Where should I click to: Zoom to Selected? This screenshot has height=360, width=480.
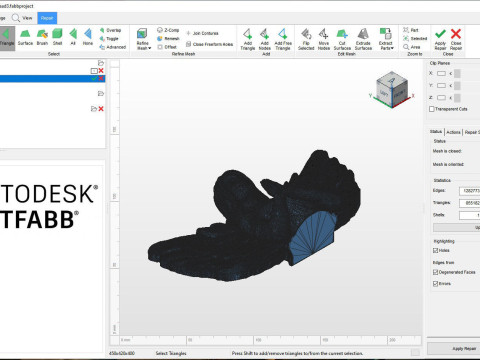[x=415, y=39]
